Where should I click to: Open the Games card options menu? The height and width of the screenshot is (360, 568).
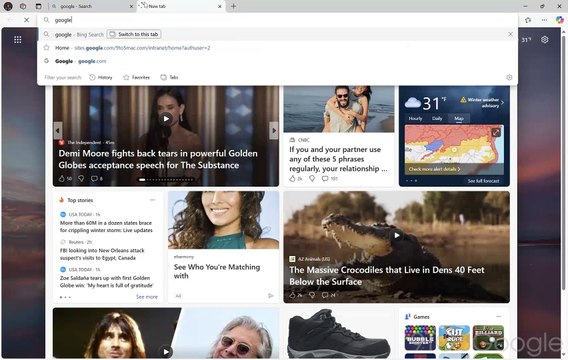point(499,317)
